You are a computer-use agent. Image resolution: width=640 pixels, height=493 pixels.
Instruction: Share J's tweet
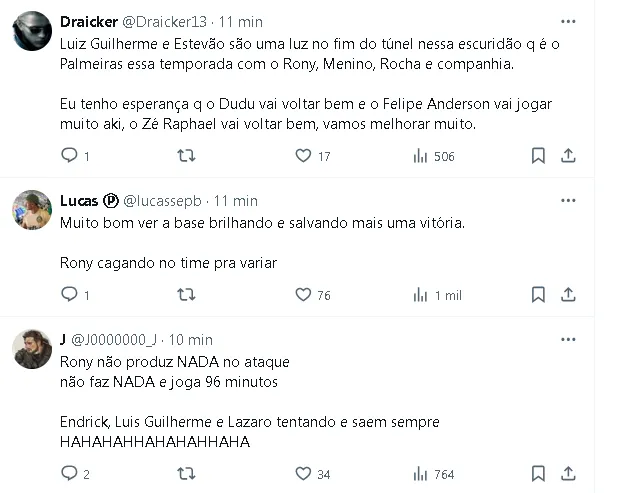(x=568, y=474)
